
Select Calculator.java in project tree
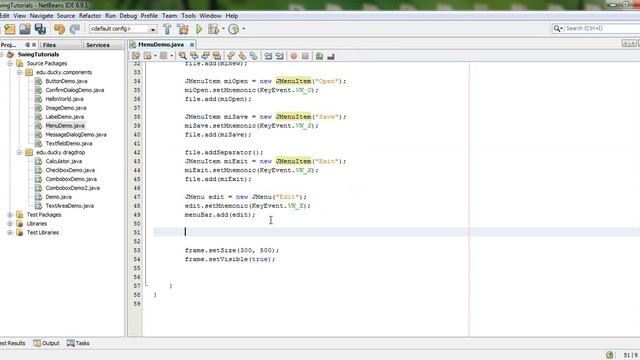click(x=64, y=161)
